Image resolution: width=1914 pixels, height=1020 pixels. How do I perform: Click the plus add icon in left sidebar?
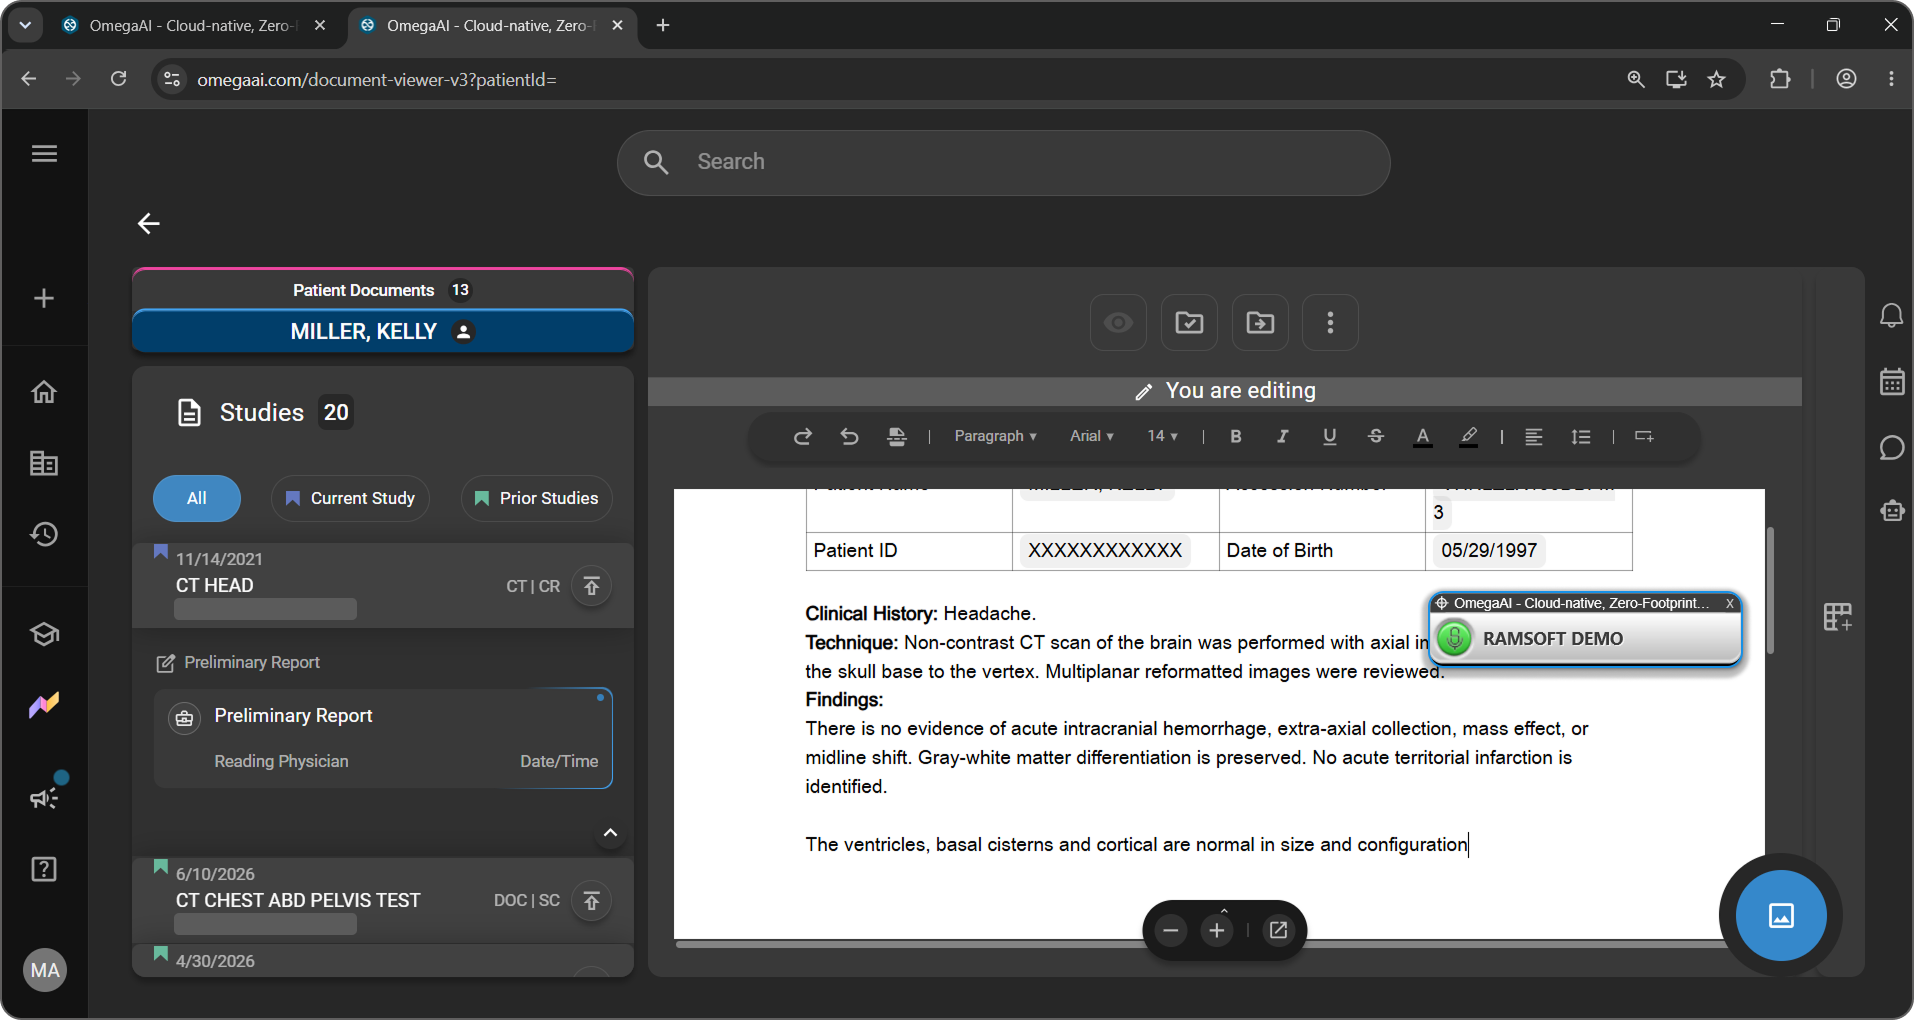(44, 298)
